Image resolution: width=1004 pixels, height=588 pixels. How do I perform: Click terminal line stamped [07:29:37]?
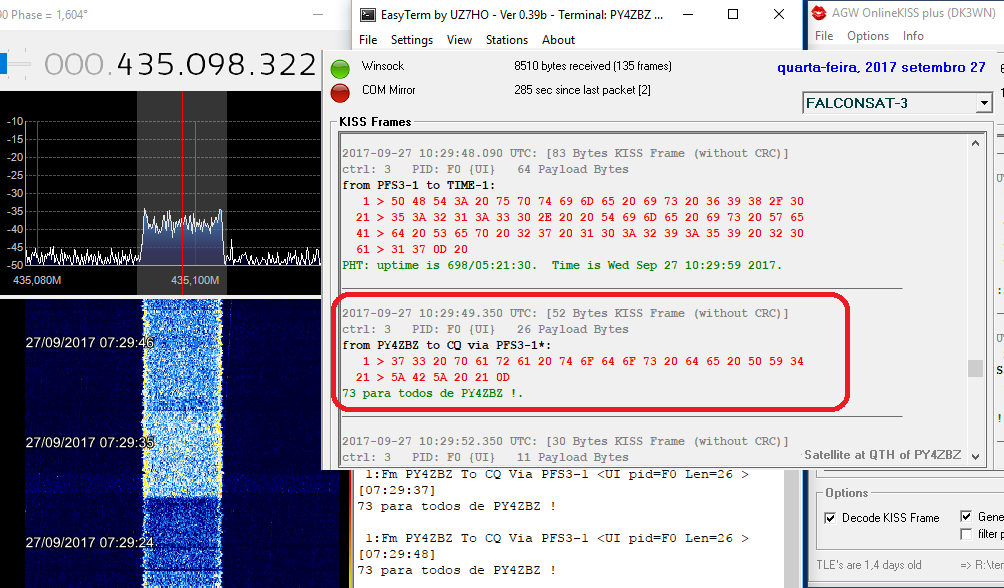397,490
